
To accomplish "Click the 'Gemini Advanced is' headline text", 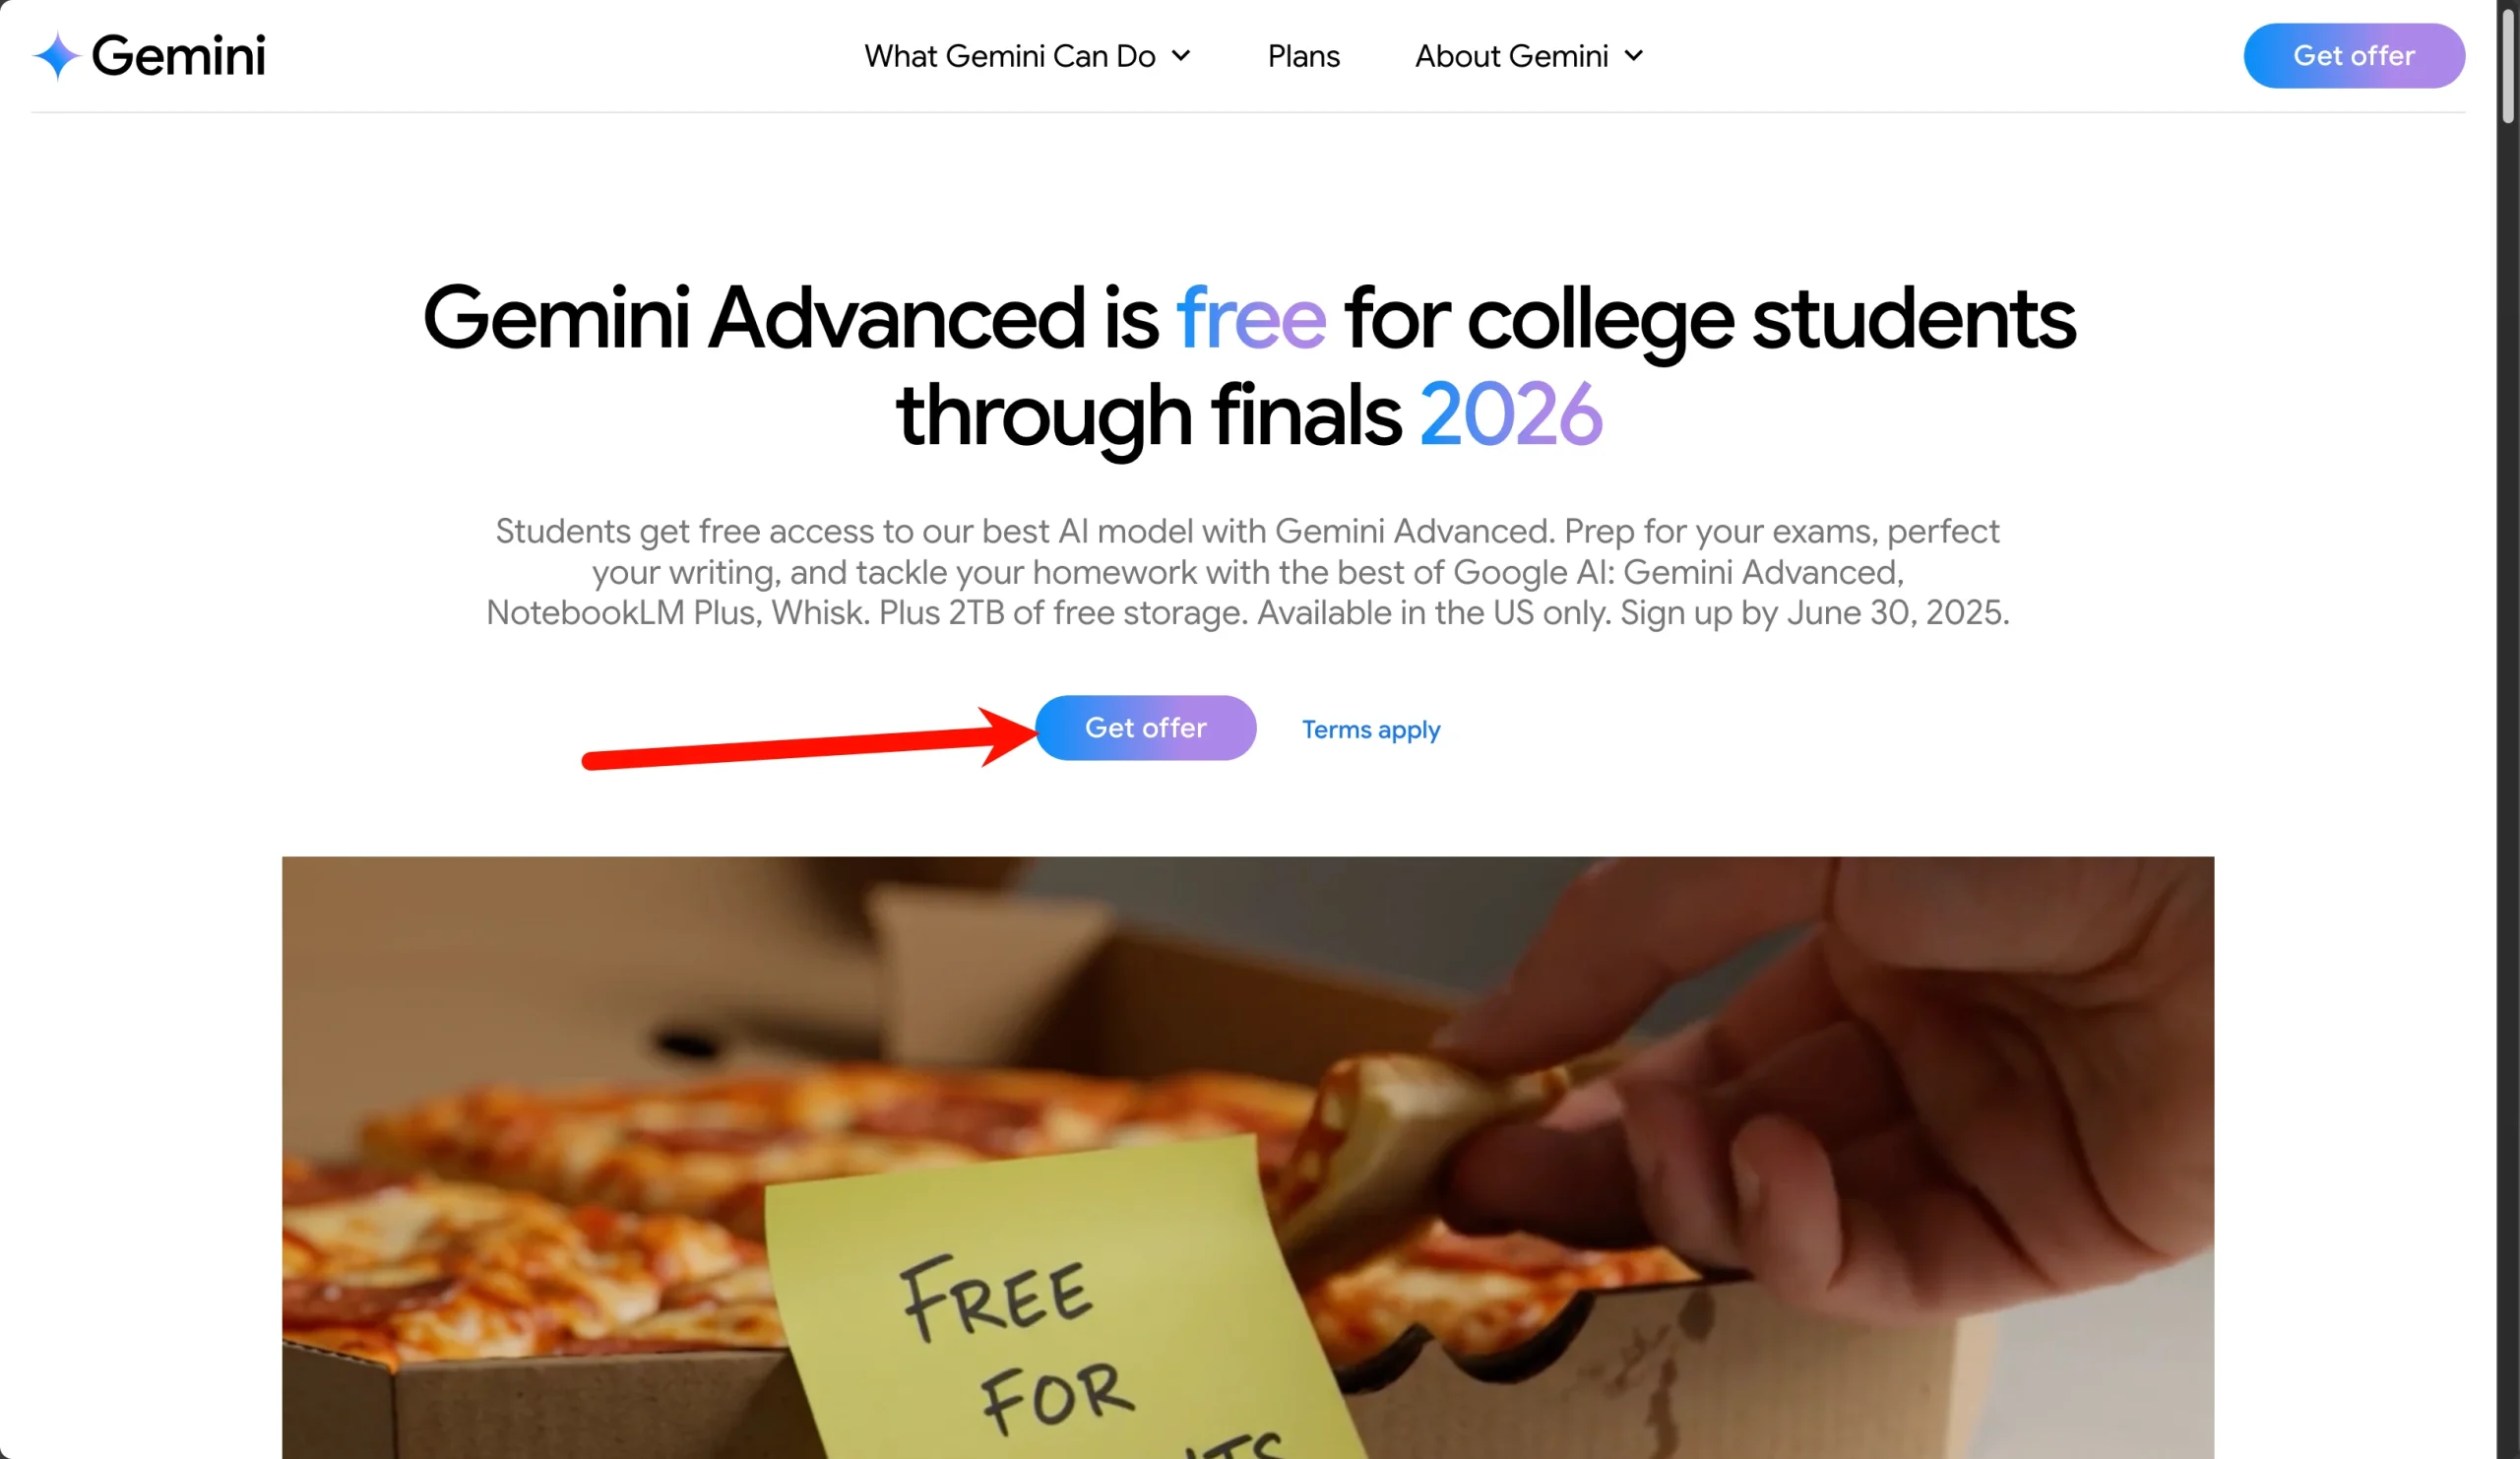I will pyautogui.click(x=790, y=319).
